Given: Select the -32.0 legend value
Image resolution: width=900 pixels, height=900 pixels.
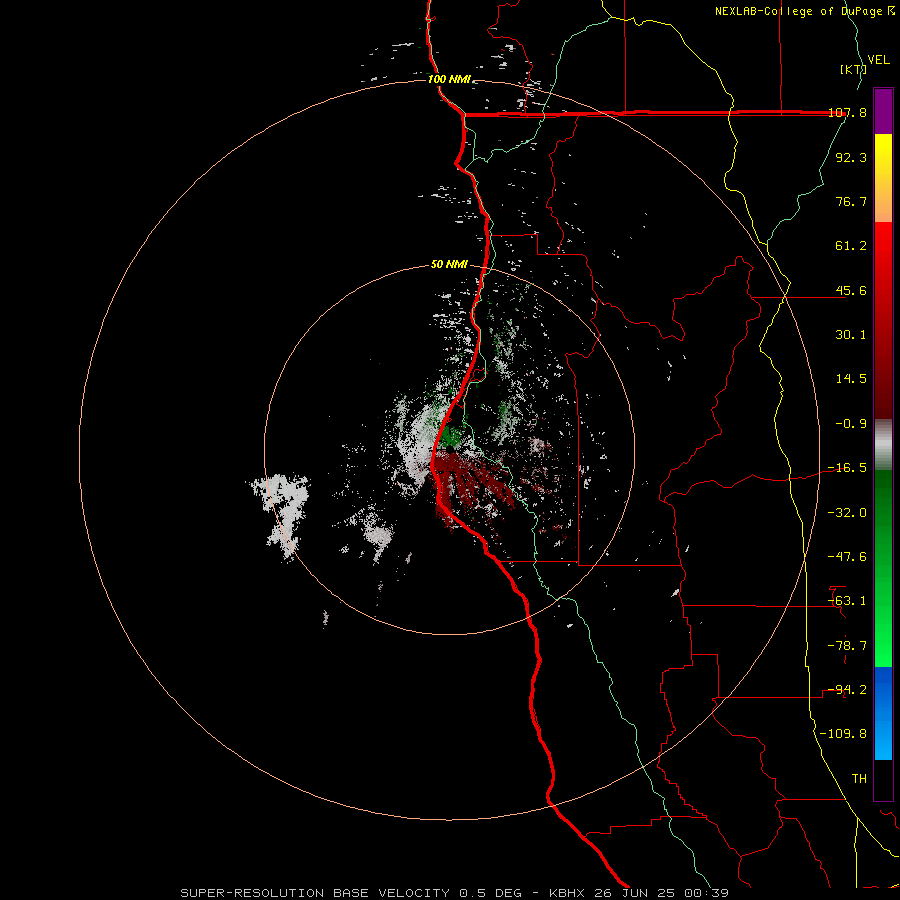Looking at the screenshot, I should 847,513.
